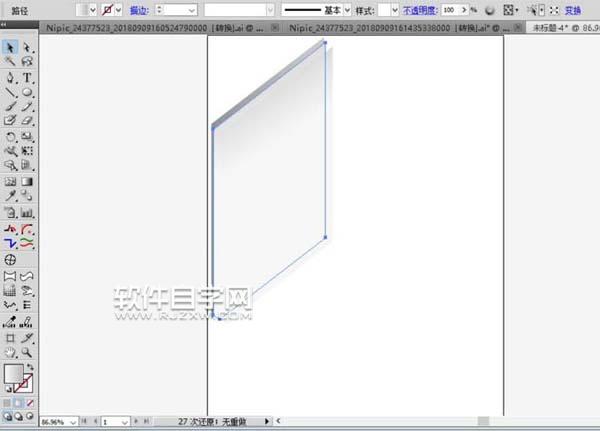Viewport: 600px width, 431px height.
Task: Click the horizontal scrollbar thumb
Action: pos(483,421)
